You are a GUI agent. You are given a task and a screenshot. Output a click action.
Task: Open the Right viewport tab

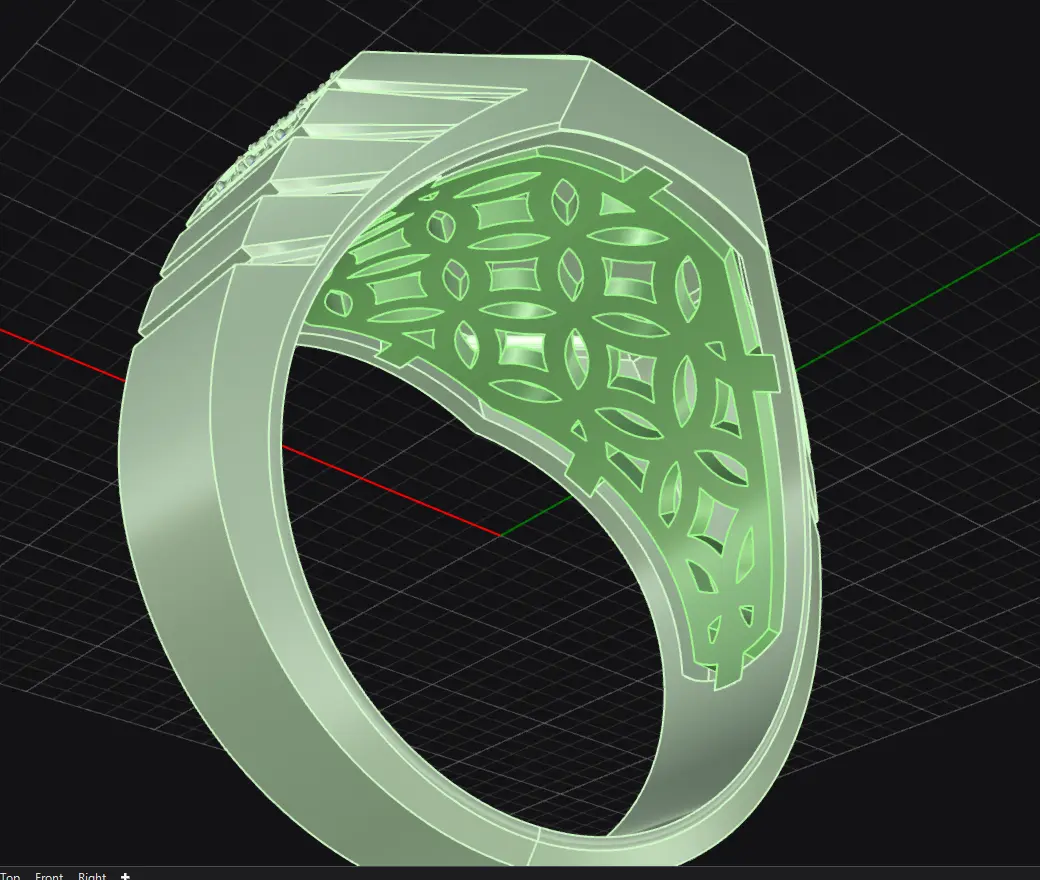point(92,876)
